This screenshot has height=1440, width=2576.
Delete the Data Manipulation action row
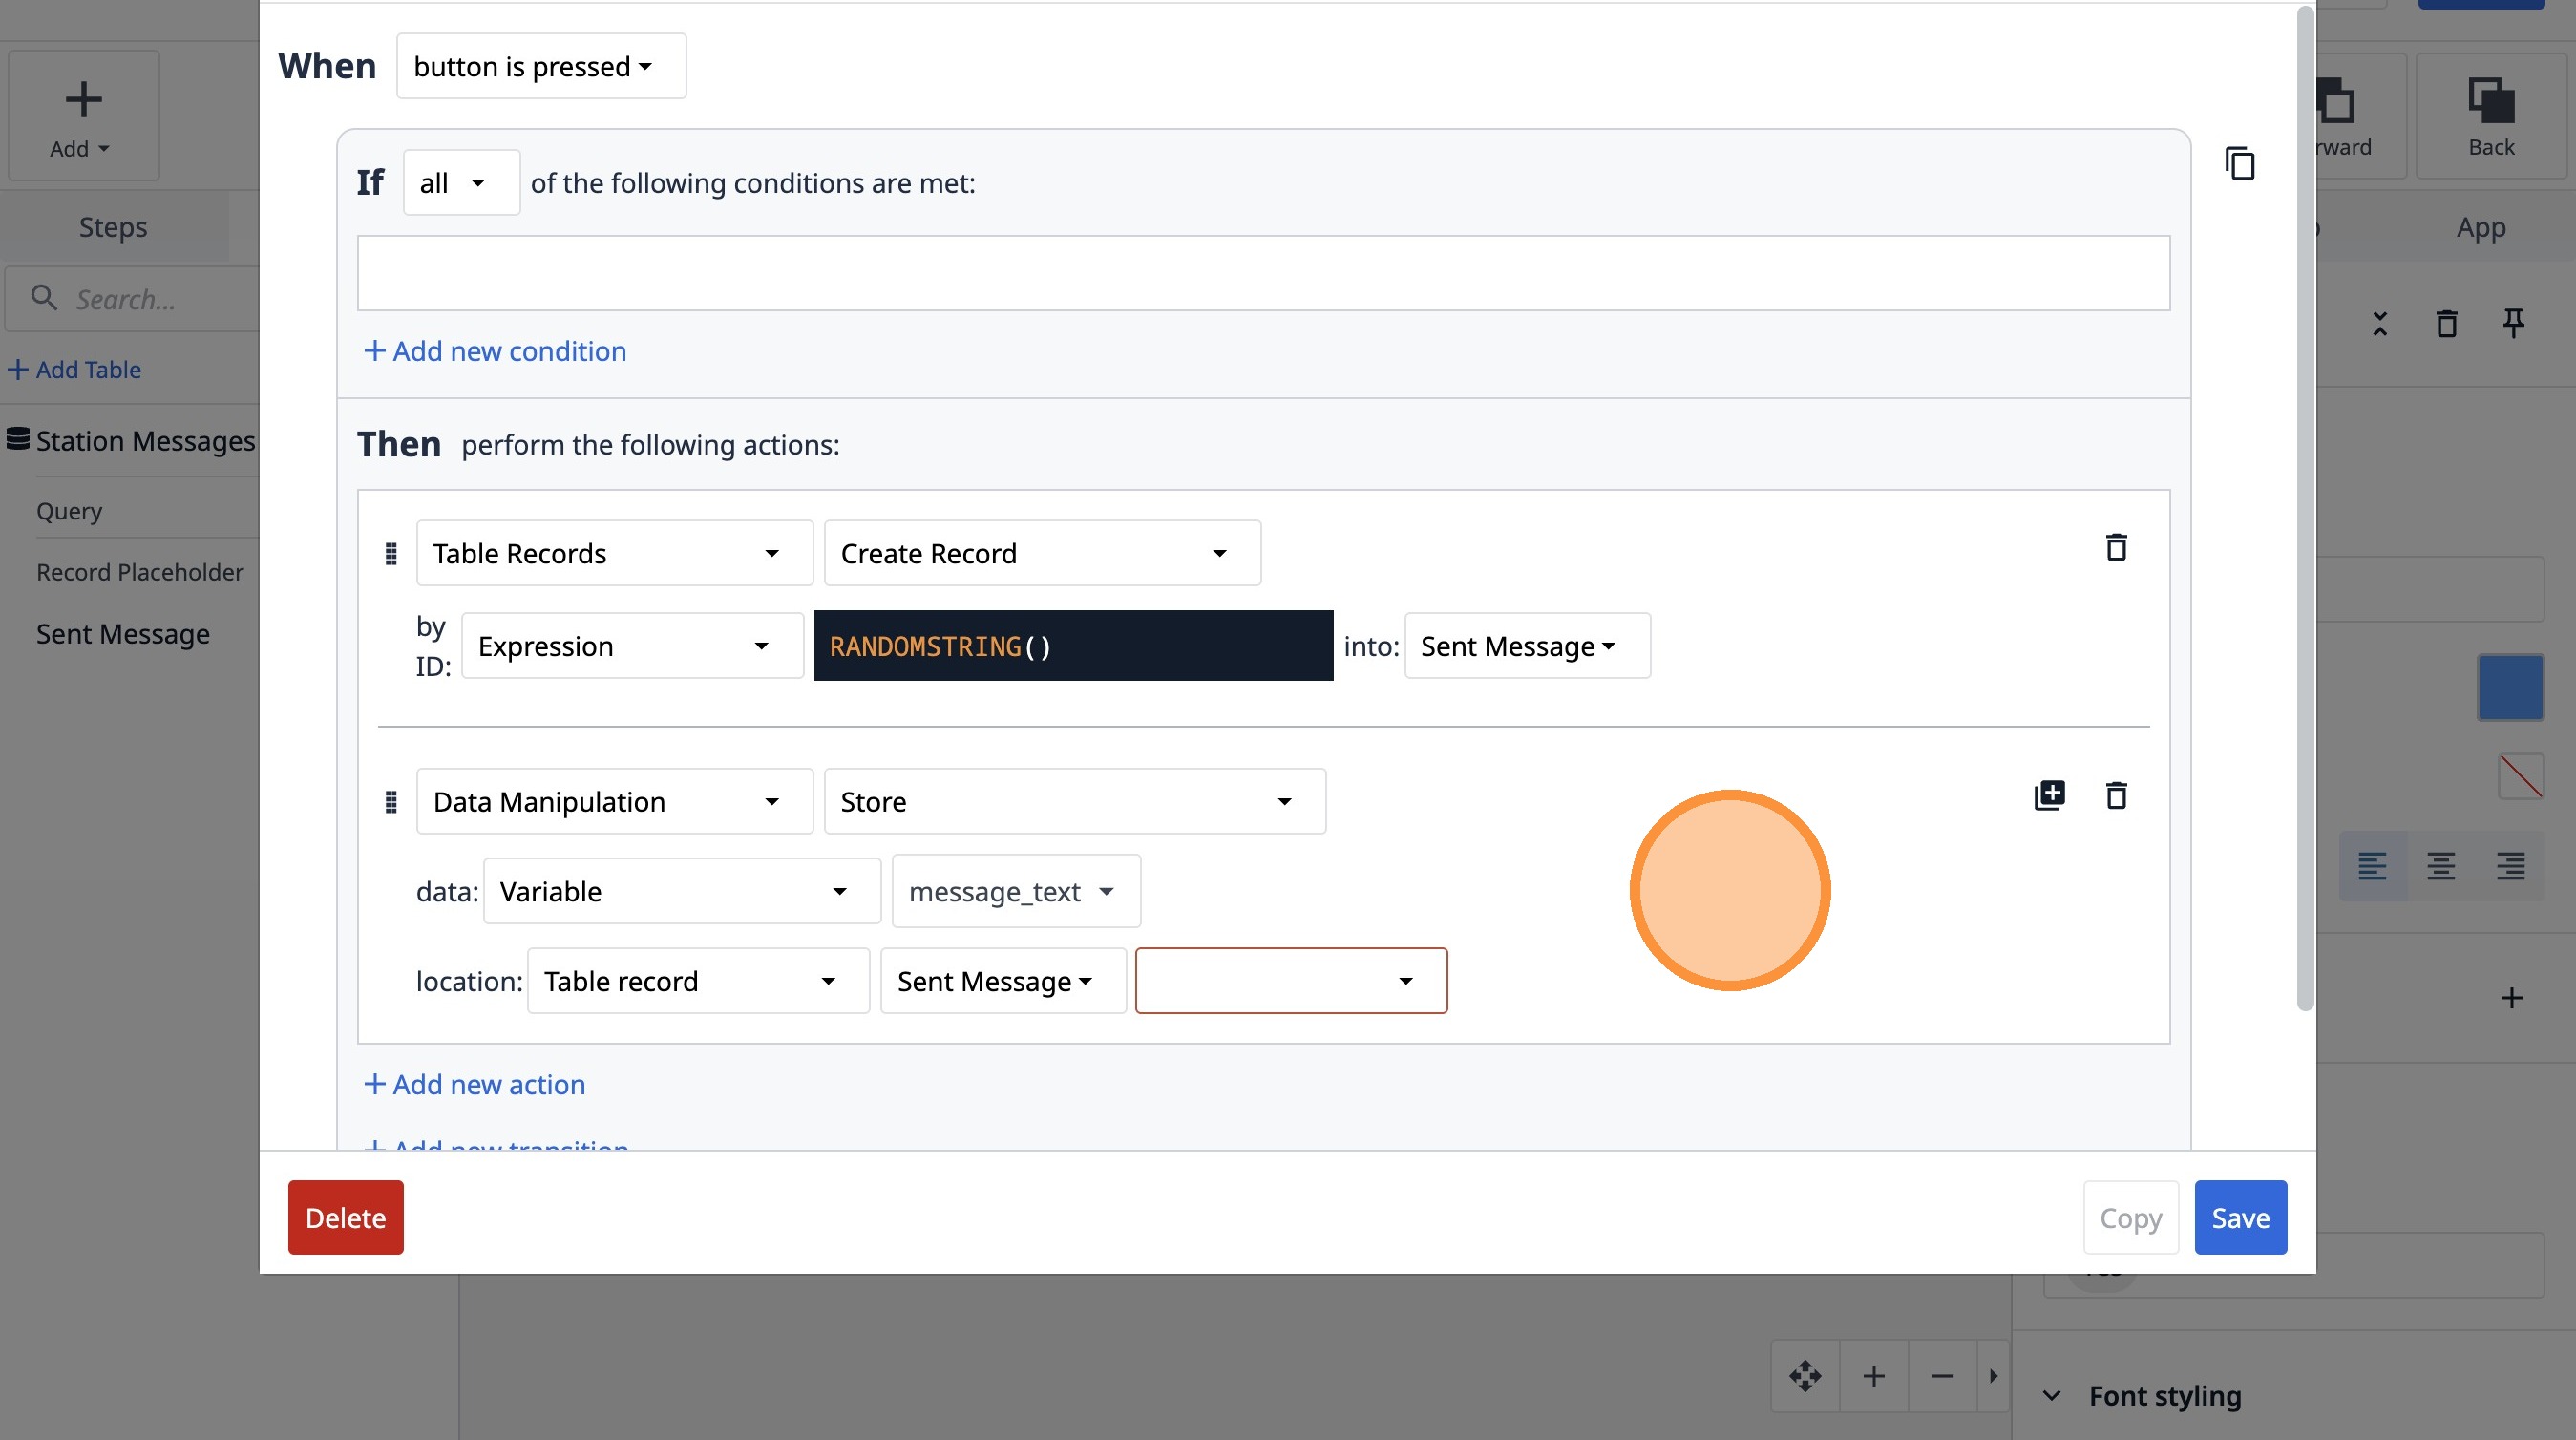(x=2115, y=795)
